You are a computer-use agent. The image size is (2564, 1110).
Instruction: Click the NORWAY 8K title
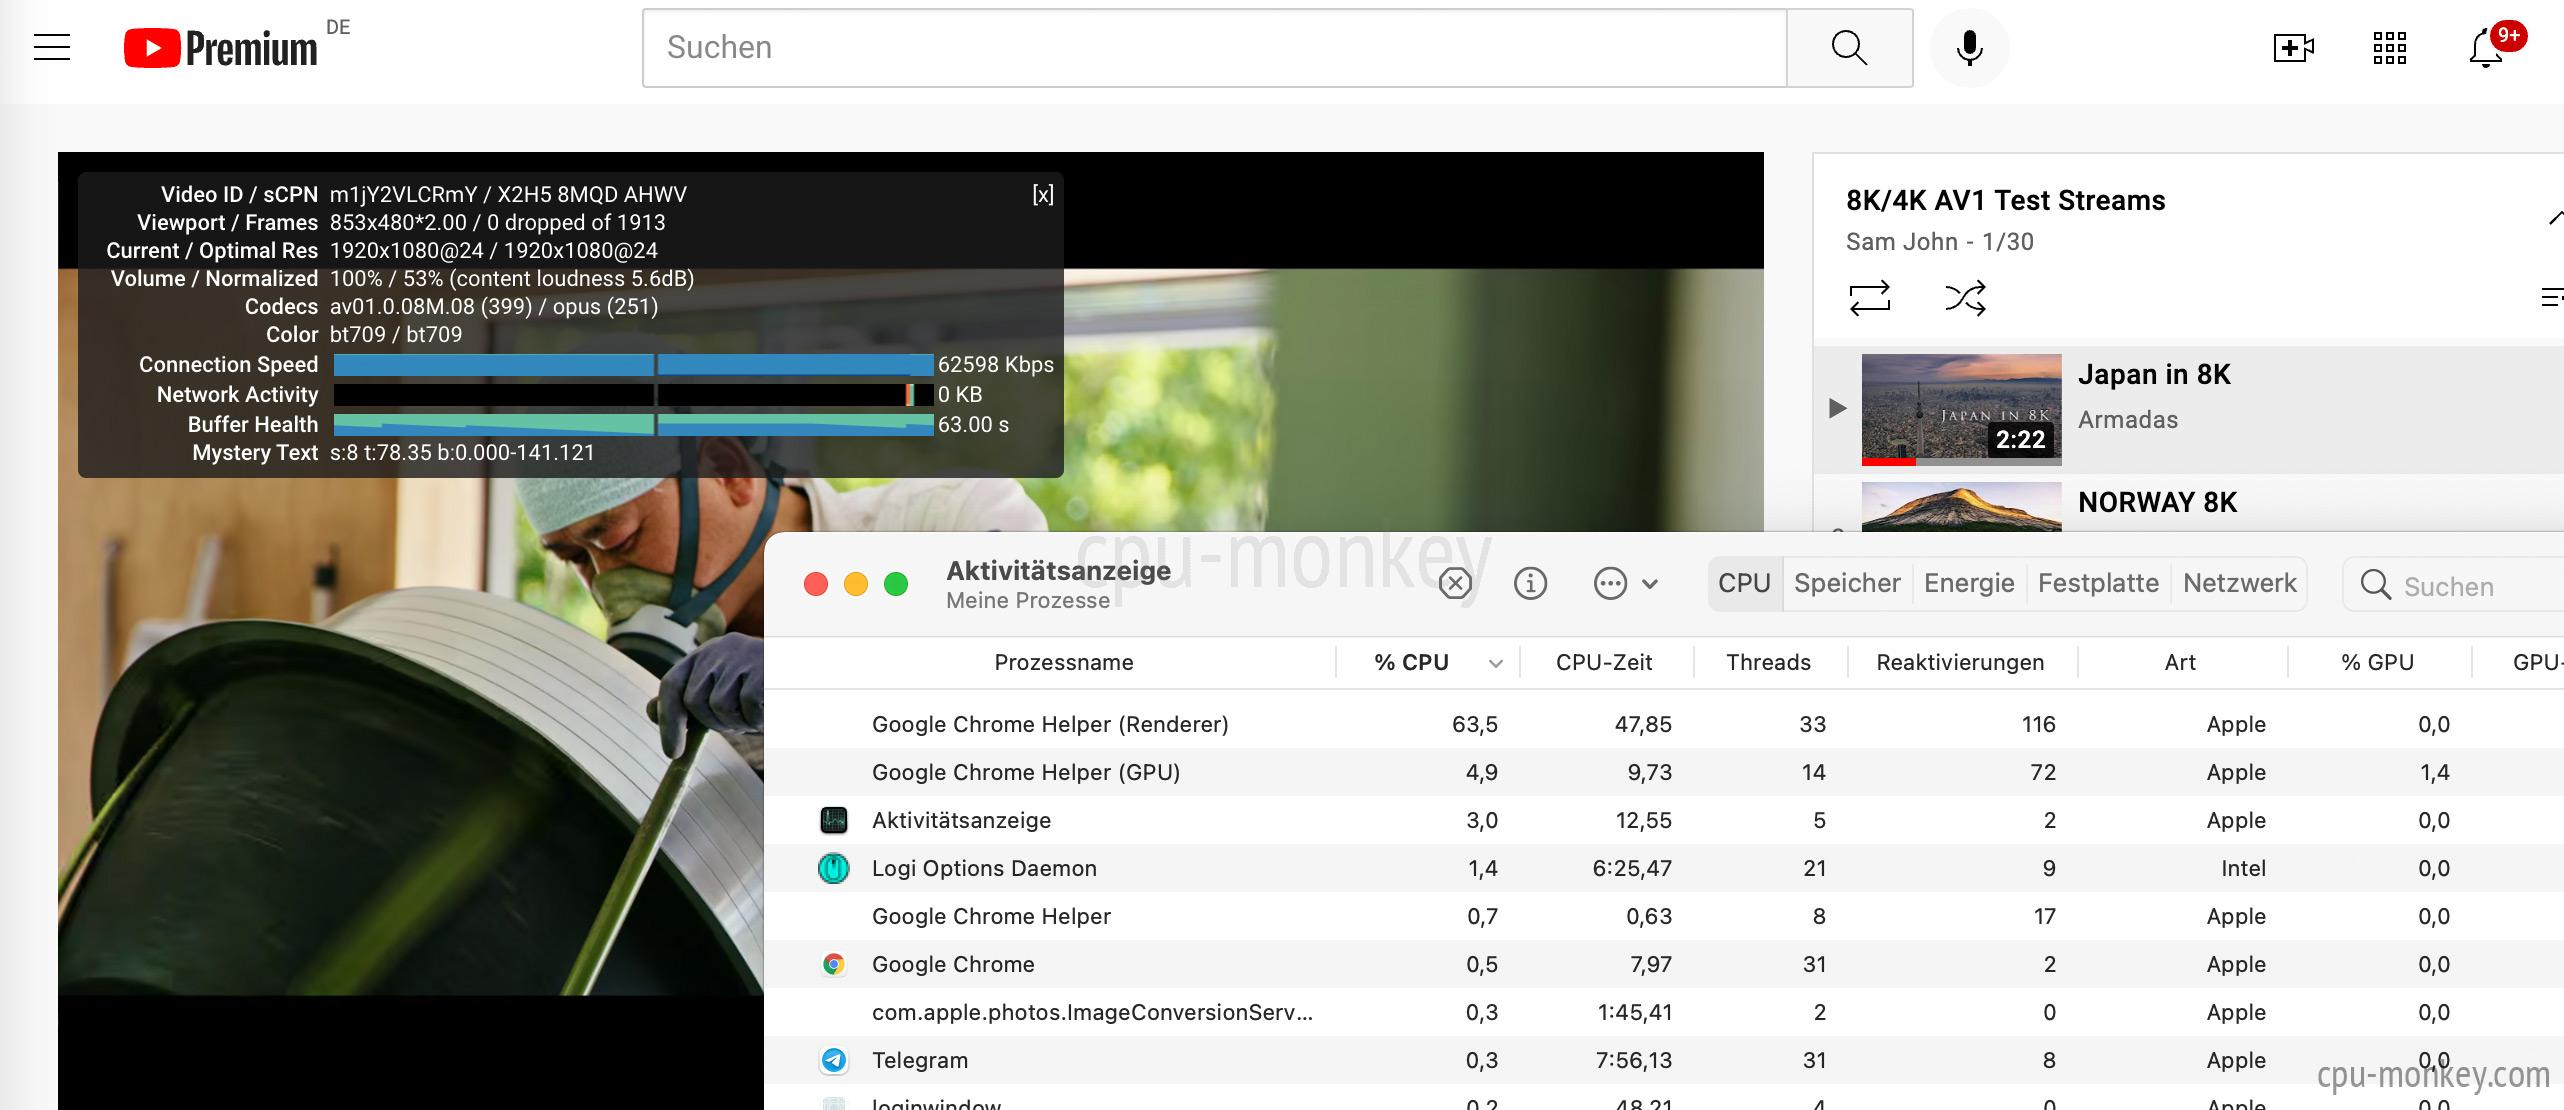coord(2157,502)
